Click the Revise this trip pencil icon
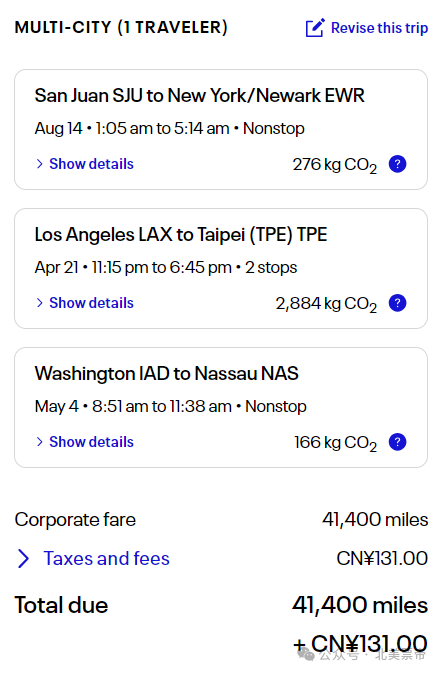 [x=315, y=28]
